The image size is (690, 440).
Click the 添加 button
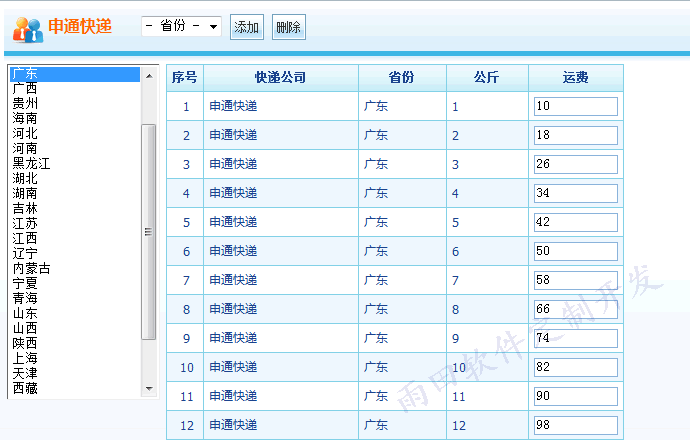(x=247, y=27)
